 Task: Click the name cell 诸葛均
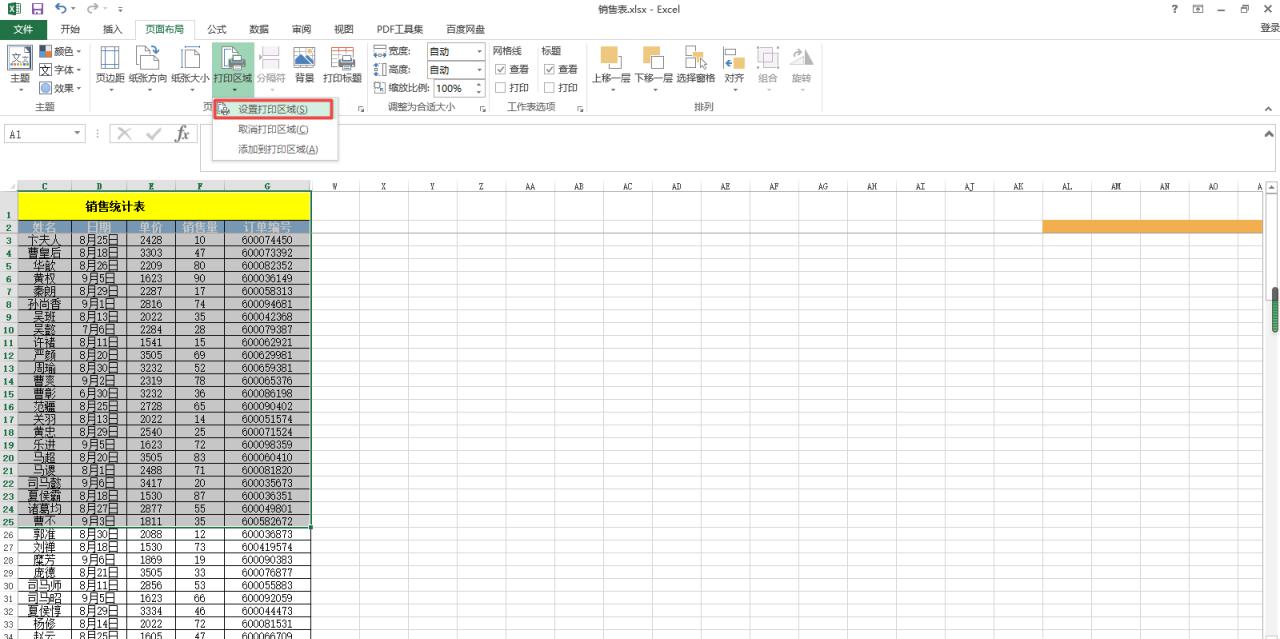45,509
